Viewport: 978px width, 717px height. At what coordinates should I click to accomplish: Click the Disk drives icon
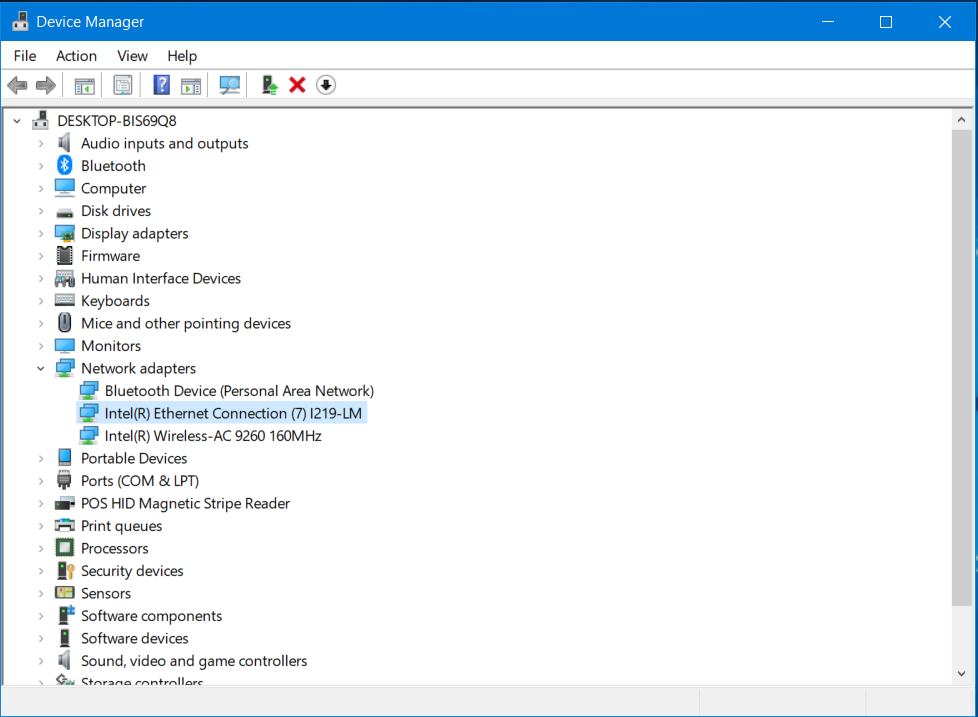tap(64, 213)
